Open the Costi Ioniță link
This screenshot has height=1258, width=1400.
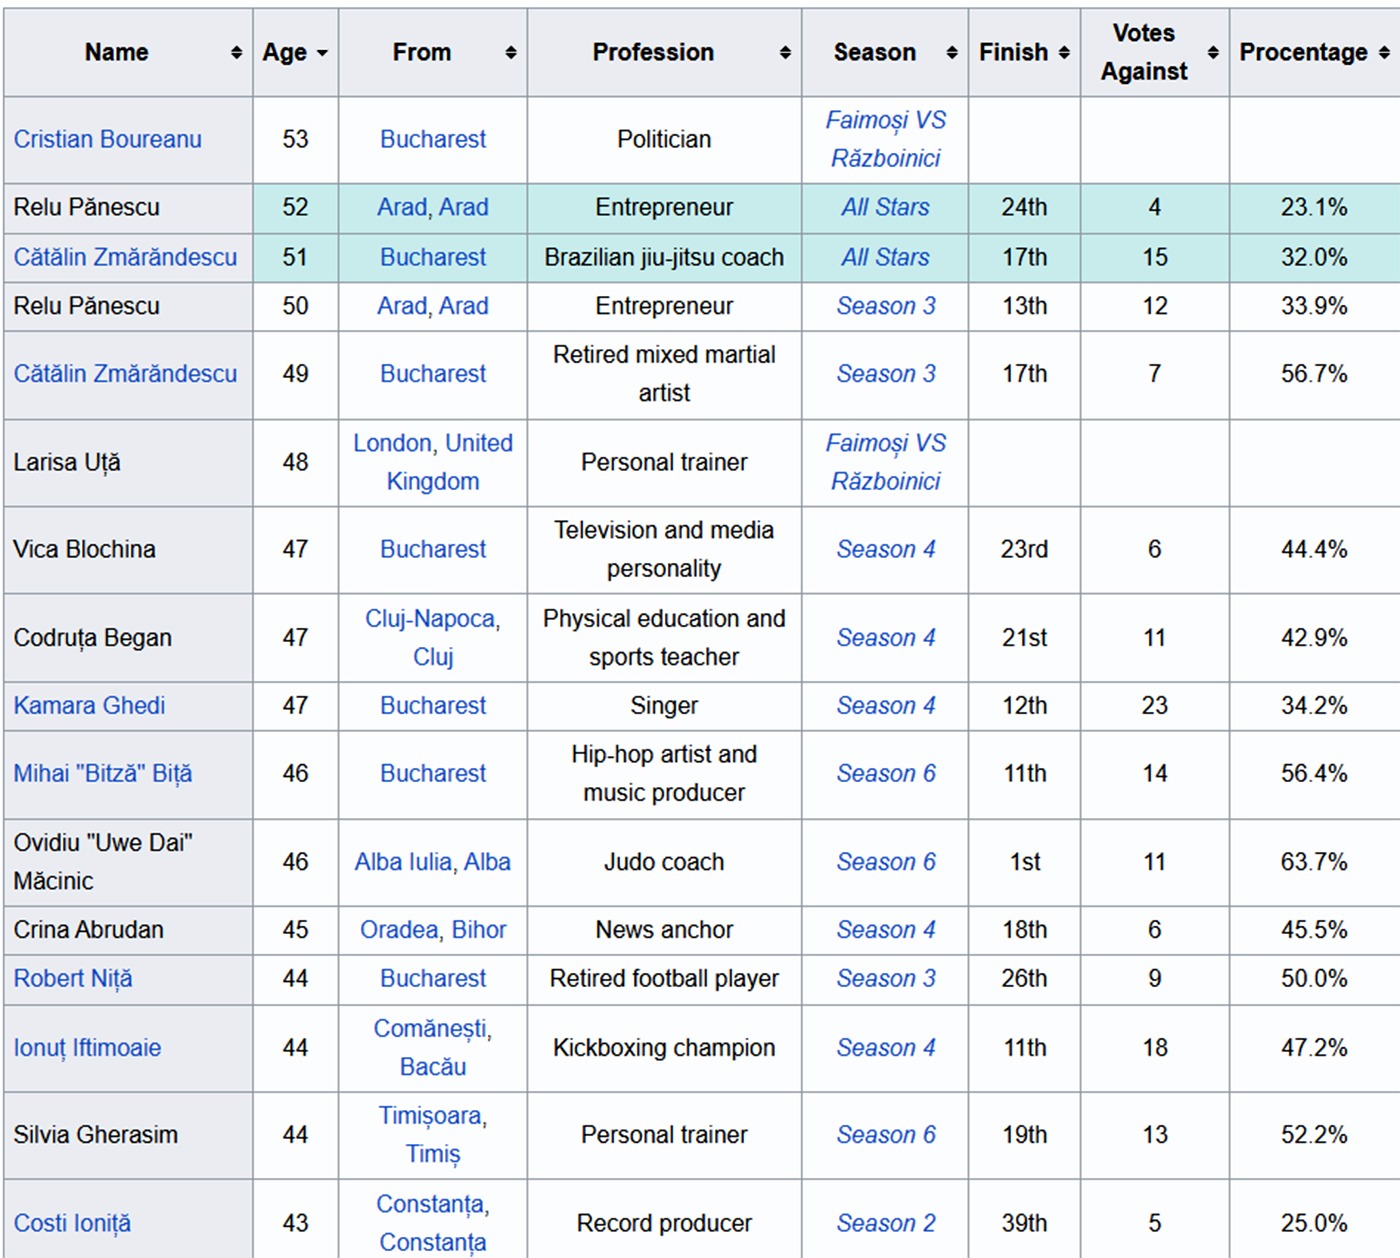72,1222
